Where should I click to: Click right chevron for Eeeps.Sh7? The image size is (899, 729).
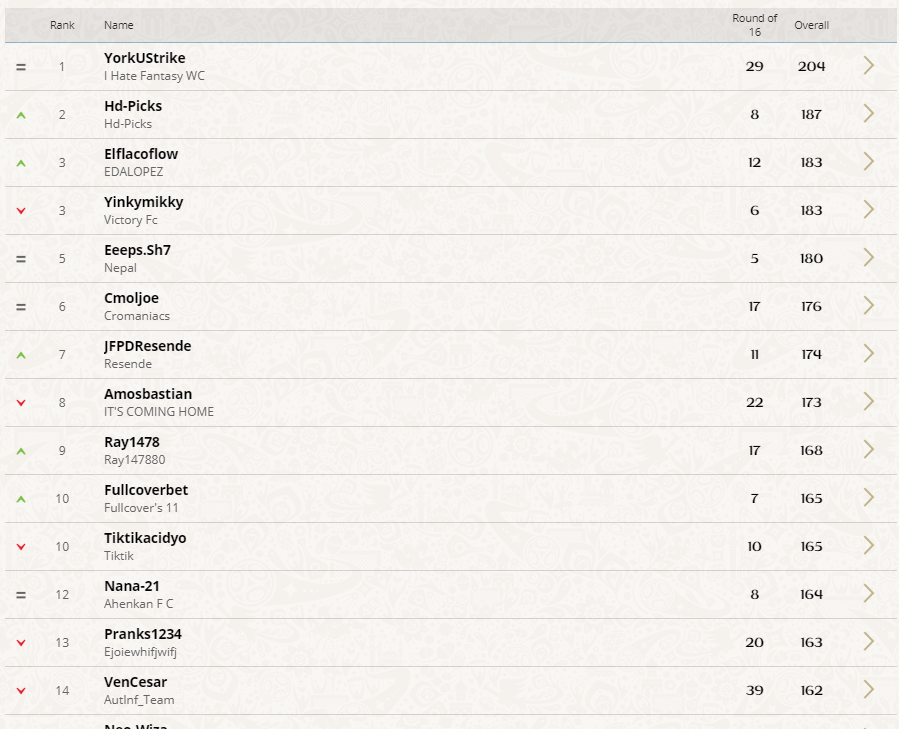pyautogui.click(x=869, y=258)
